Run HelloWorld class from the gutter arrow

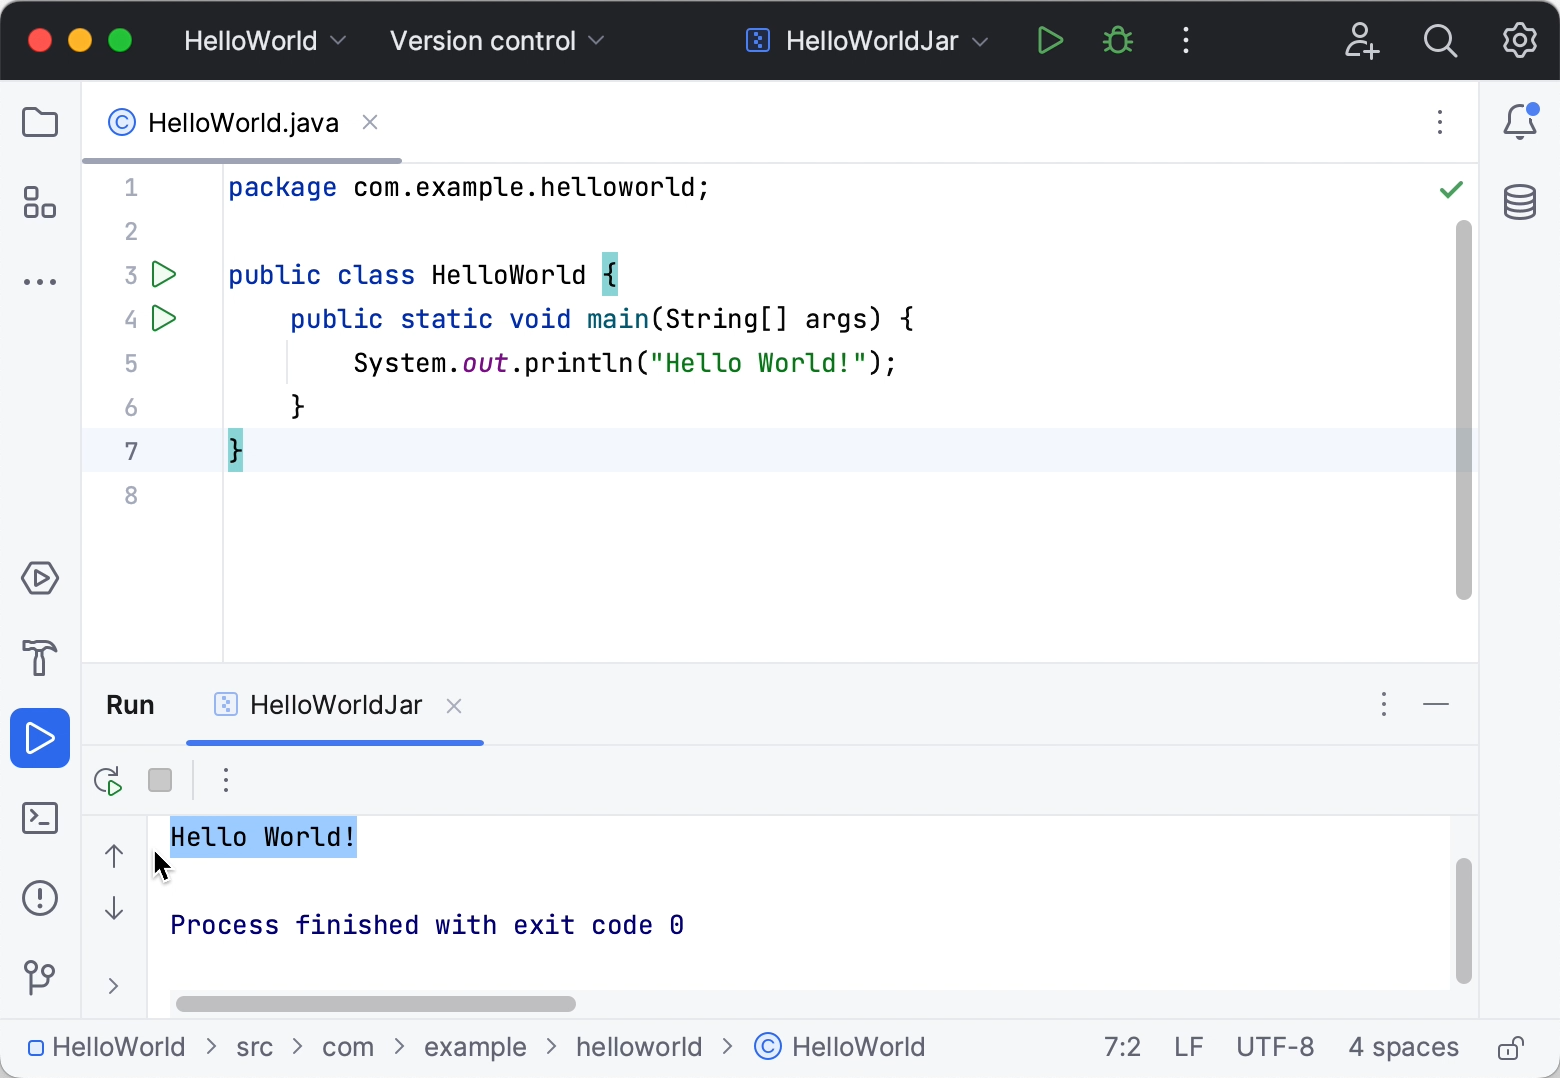pyautogui.click(x=163, y=275)
